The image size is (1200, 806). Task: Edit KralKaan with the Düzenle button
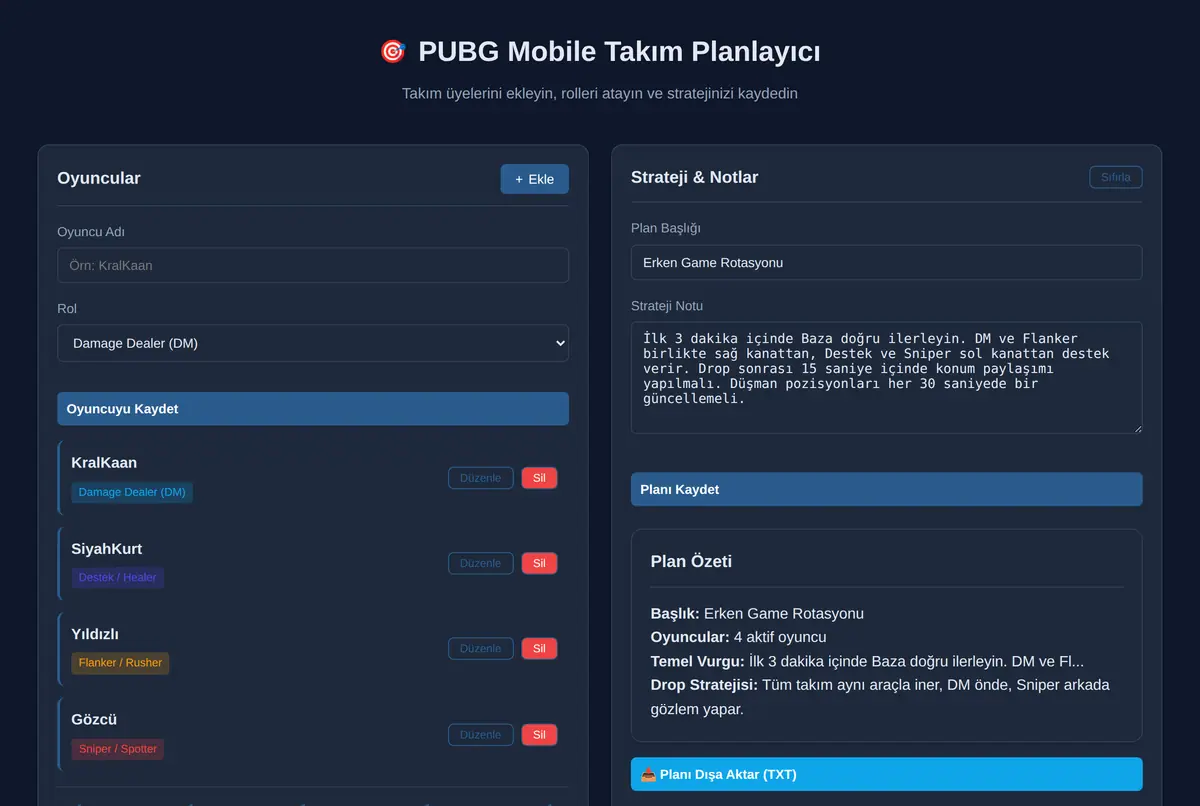click(x=481, y=478)
